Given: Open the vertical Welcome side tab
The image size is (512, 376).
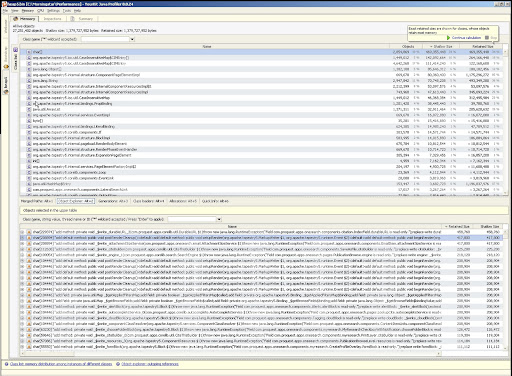Looking at the screenshot, I should click(x=5, y=26).
